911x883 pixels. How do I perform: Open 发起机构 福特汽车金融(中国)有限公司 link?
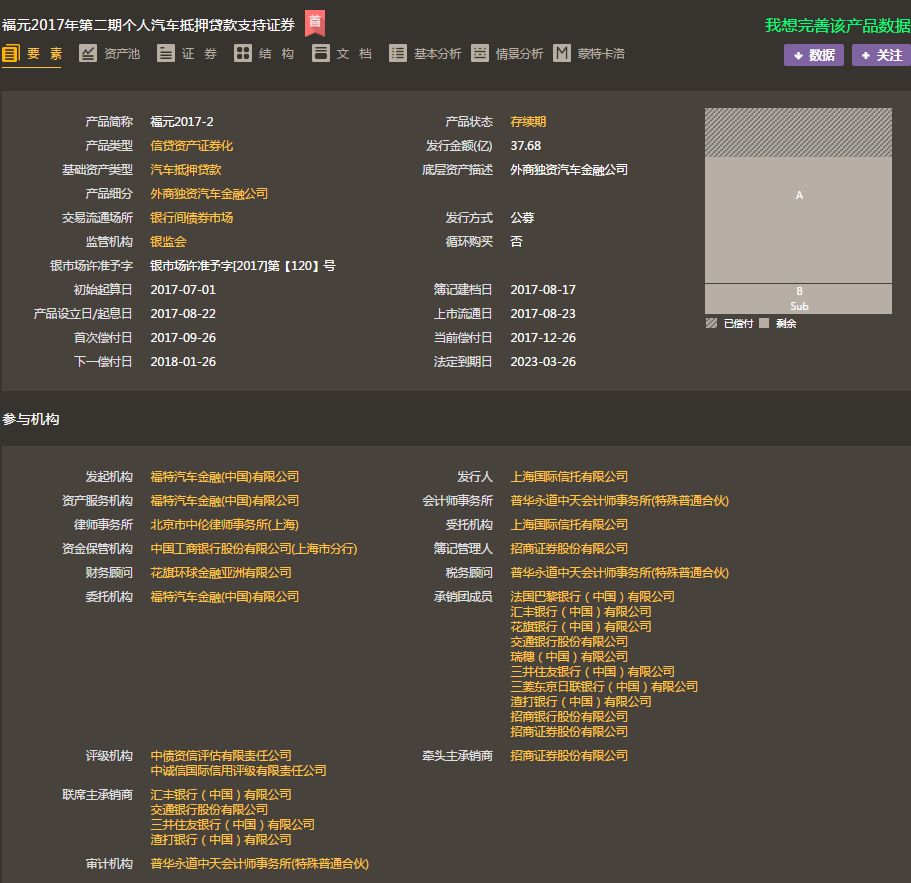pos(225,477)
